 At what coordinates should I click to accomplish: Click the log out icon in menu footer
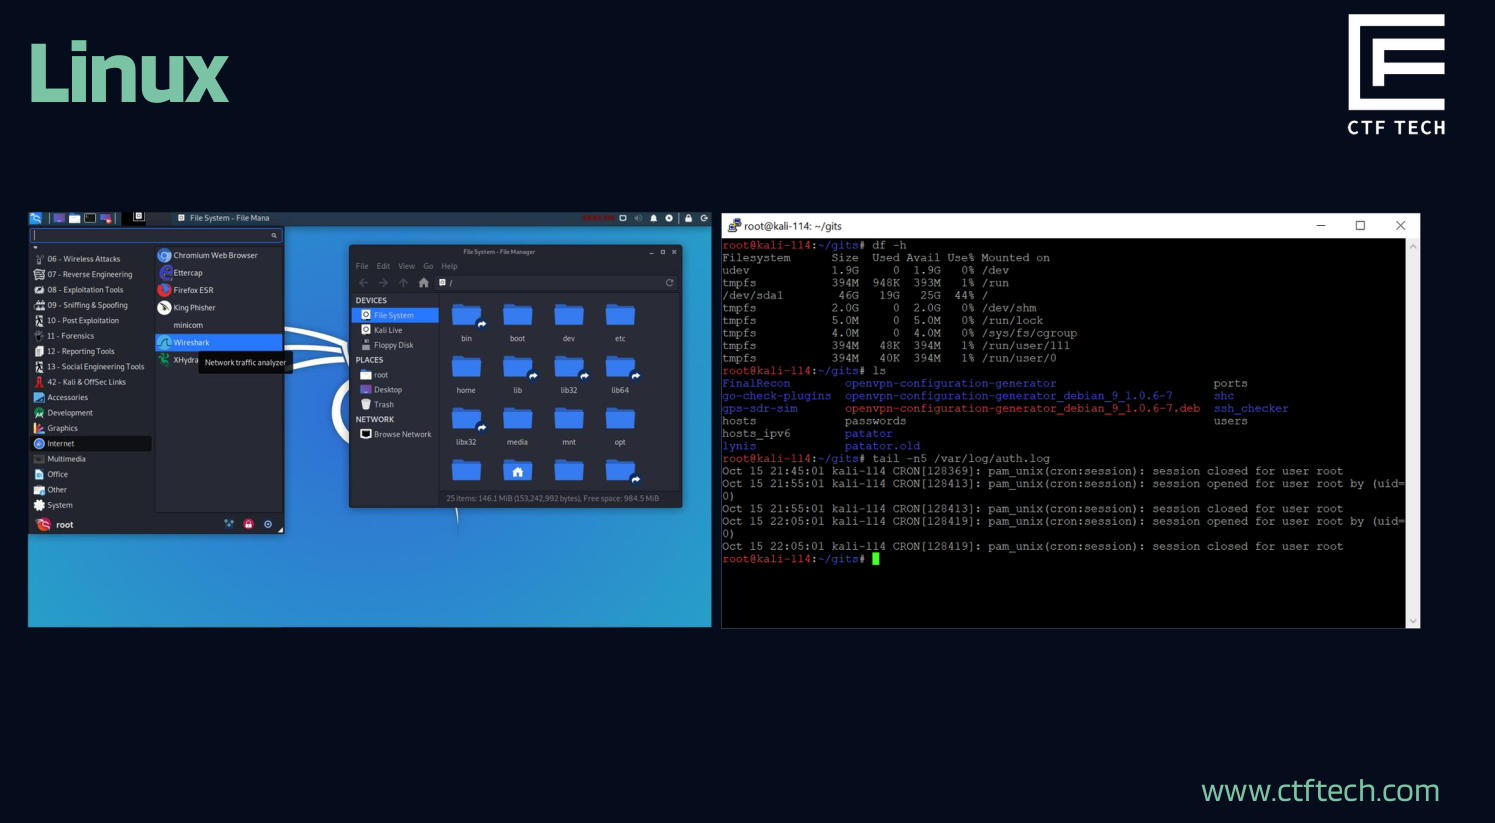268,524
